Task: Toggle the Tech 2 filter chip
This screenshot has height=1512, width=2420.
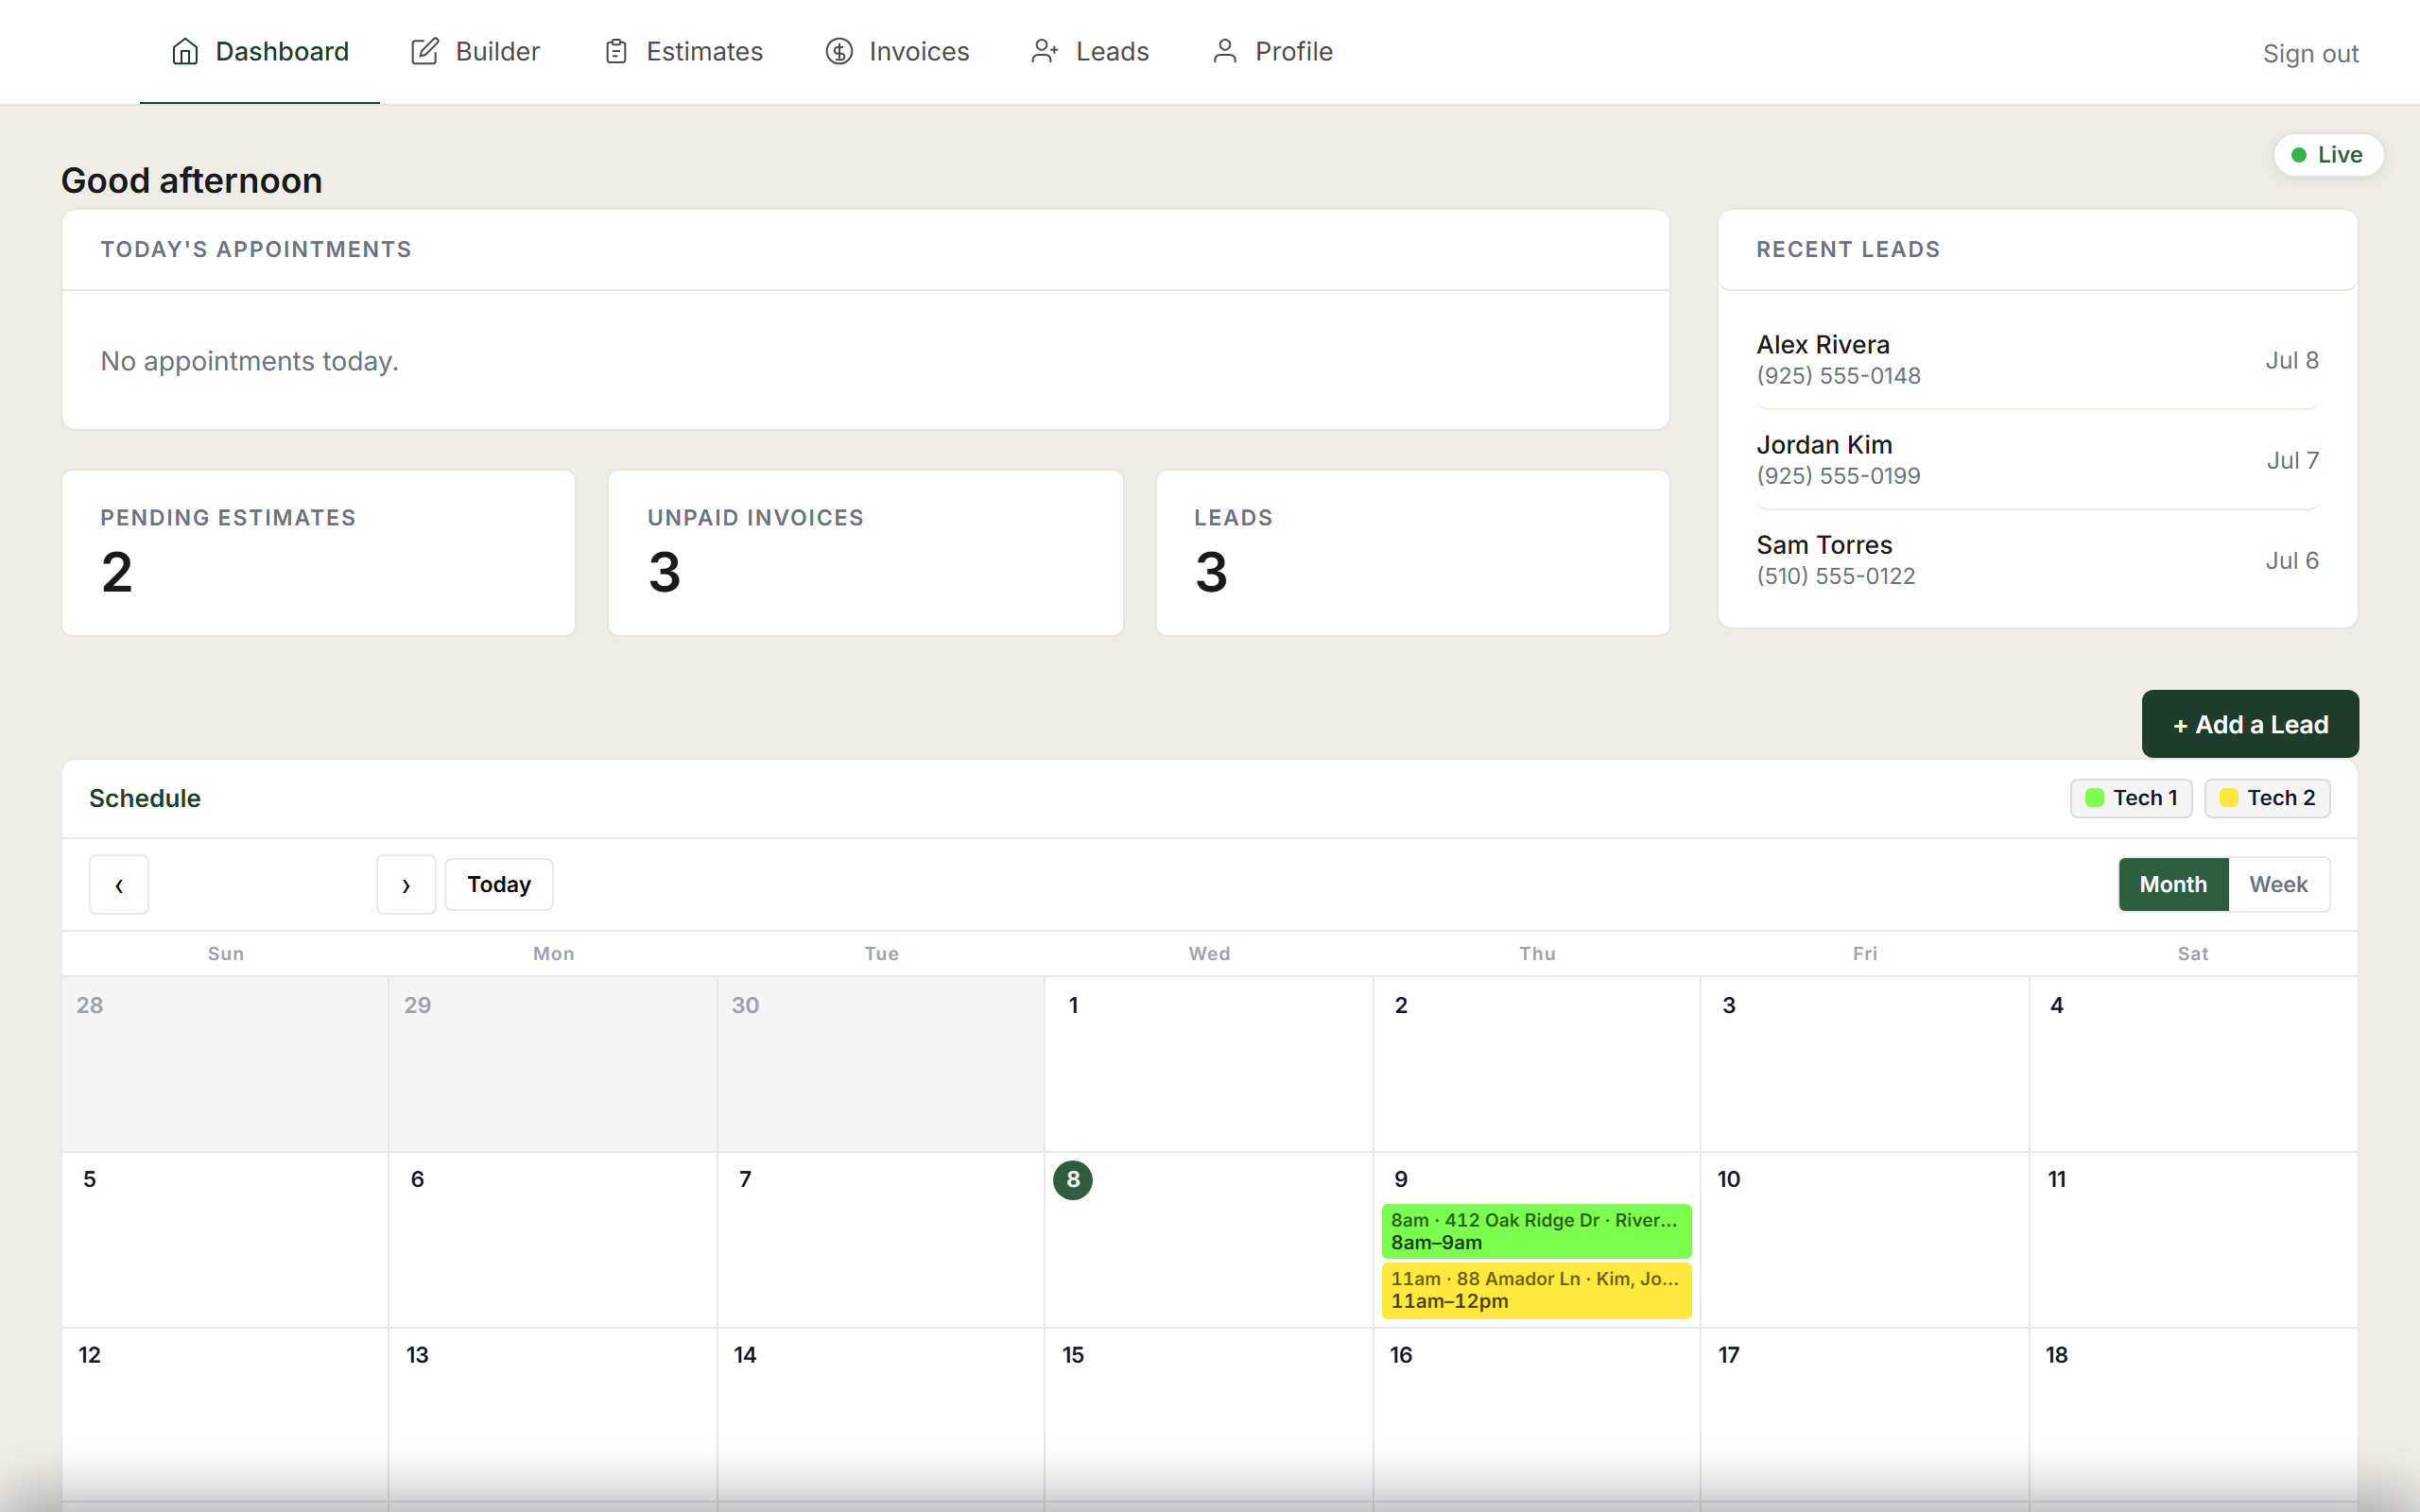Action: (2267, 798)
